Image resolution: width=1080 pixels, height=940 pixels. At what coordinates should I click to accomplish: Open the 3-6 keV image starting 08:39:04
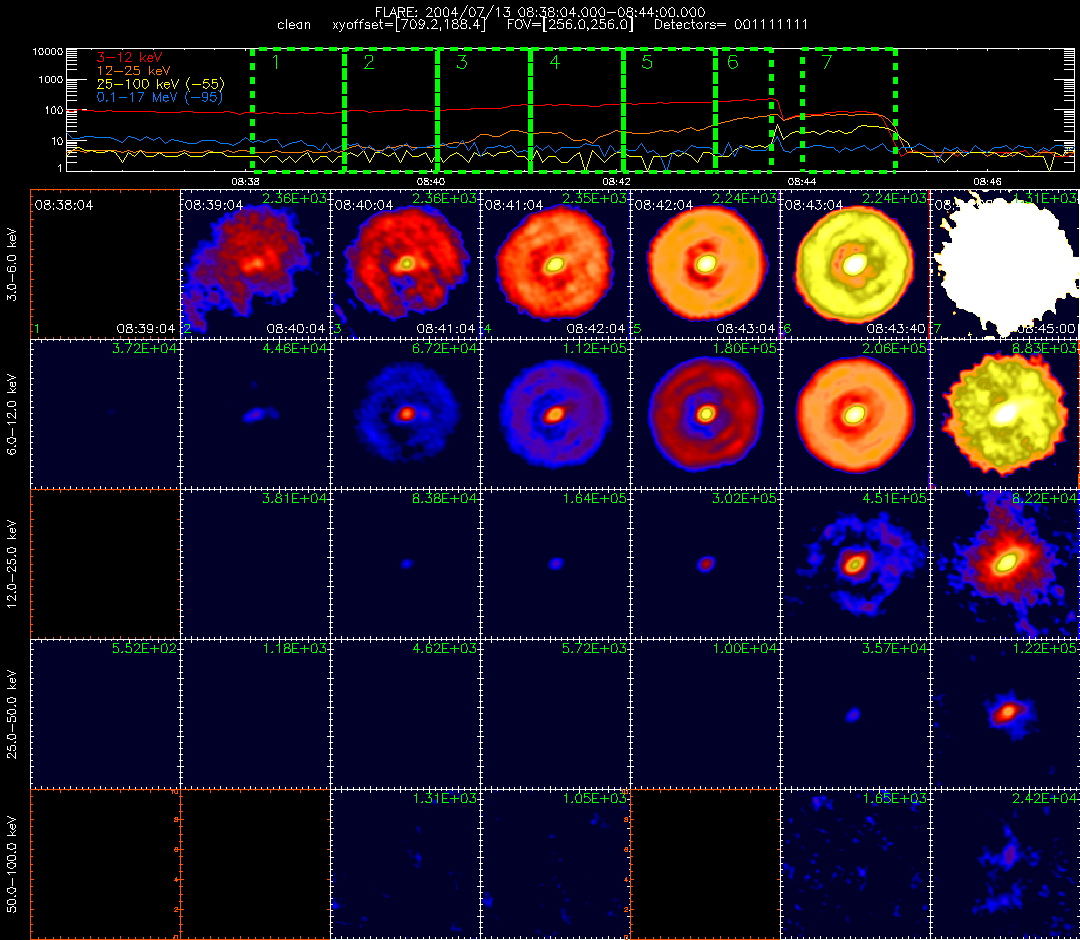pyautogui.click(x=256, y=264)
